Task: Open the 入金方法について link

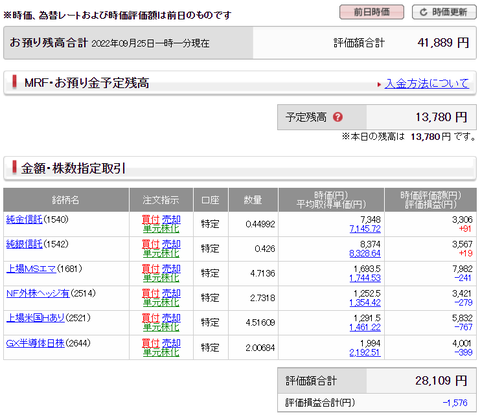Action: pyautogui.click(x=427, y=83)
